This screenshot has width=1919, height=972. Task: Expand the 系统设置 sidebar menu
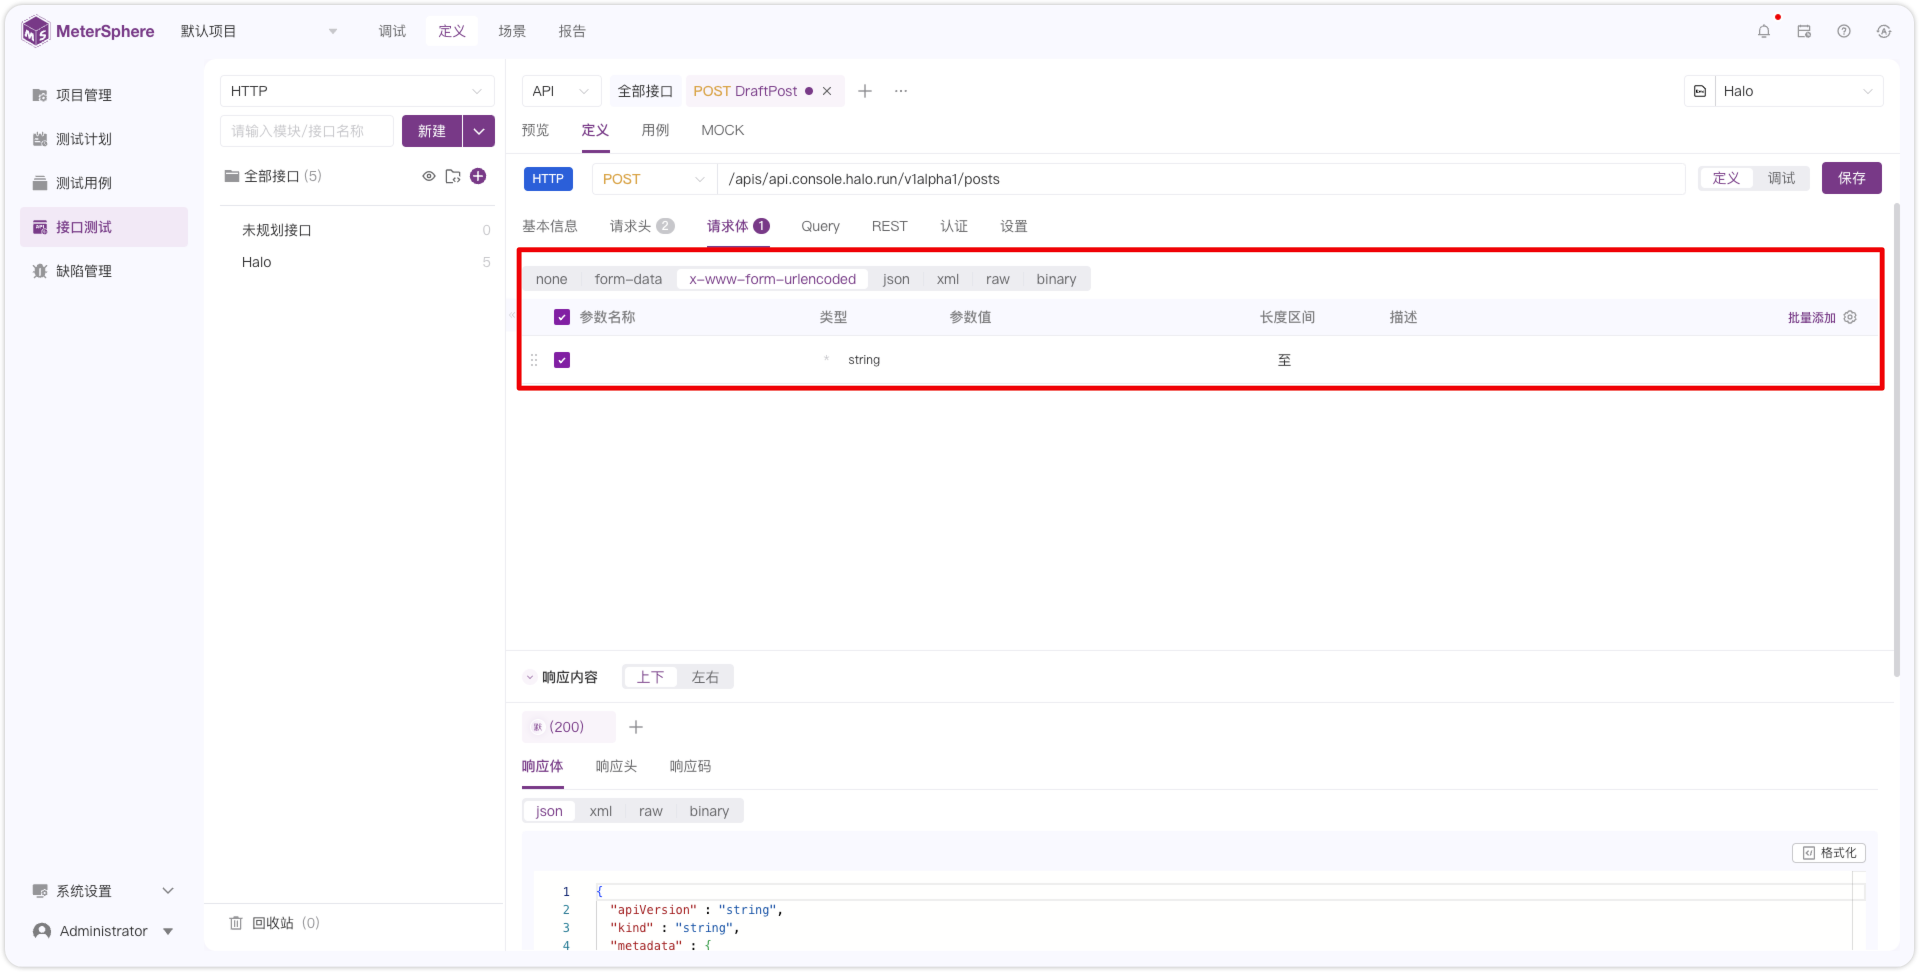coord(104,891)
